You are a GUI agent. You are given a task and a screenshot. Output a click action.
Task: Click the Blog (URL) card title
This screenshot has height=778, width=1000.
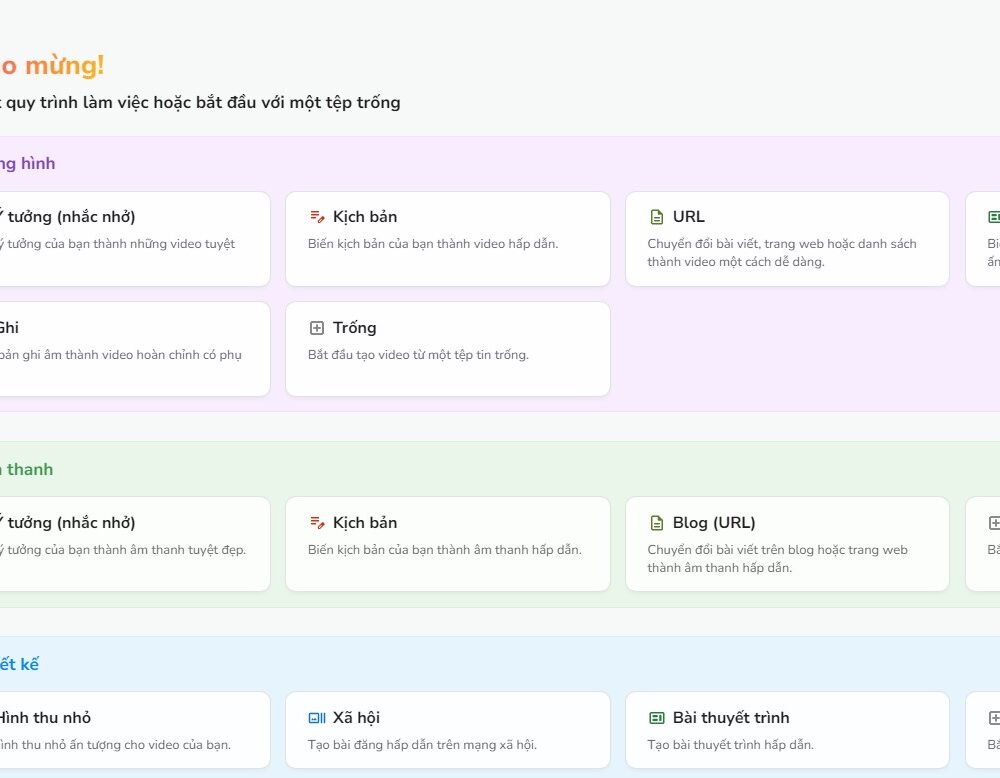click(x=714, y=523)
